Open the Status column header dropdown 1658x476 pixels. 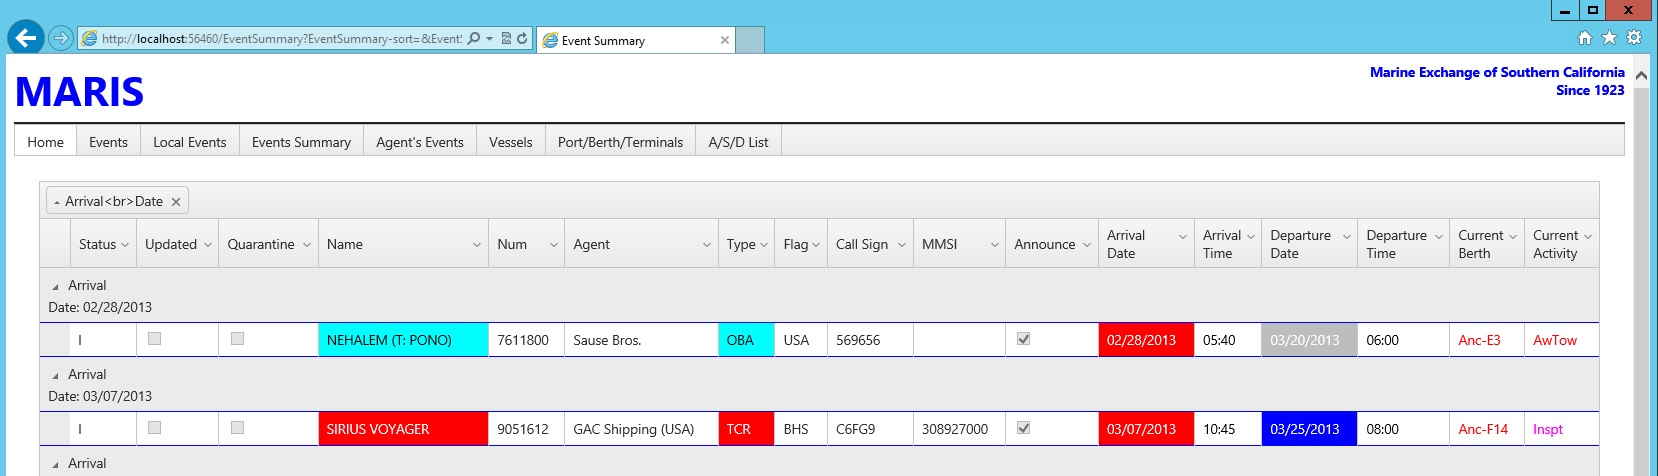pyautogui.click(x=125, y=245)
